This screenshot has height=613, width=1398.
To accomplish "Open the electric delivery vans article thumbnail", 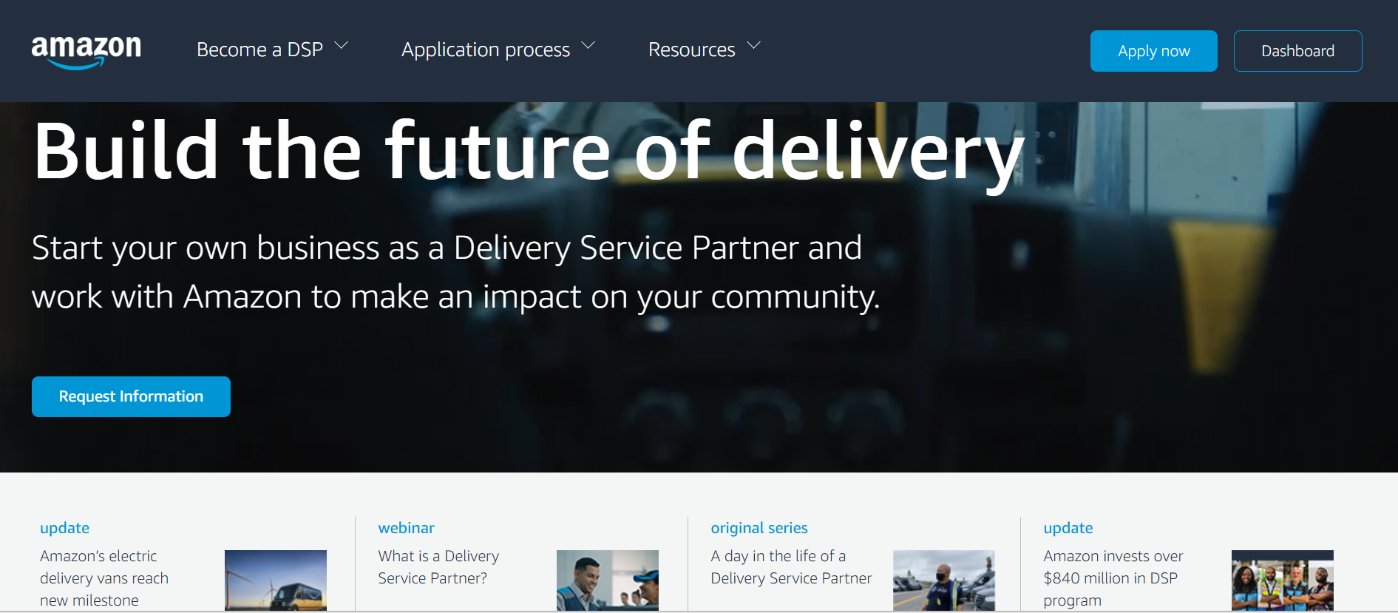I will (275, 580).
